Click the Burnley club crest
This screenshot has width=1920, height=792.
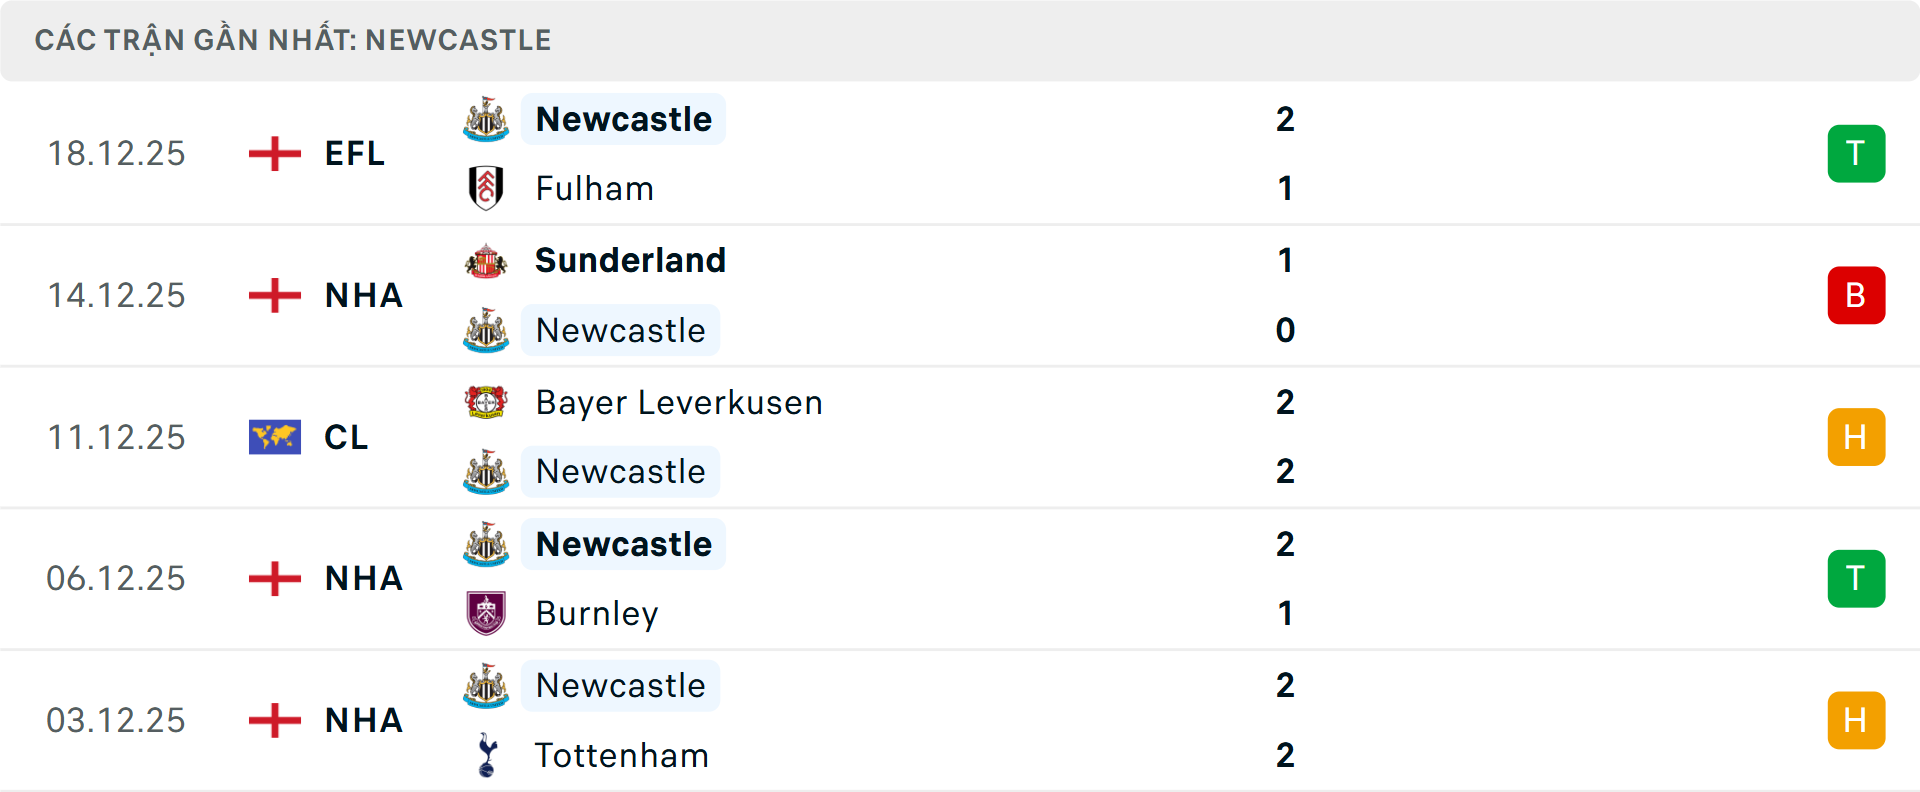pyautogui.click(x=486, y=613)
